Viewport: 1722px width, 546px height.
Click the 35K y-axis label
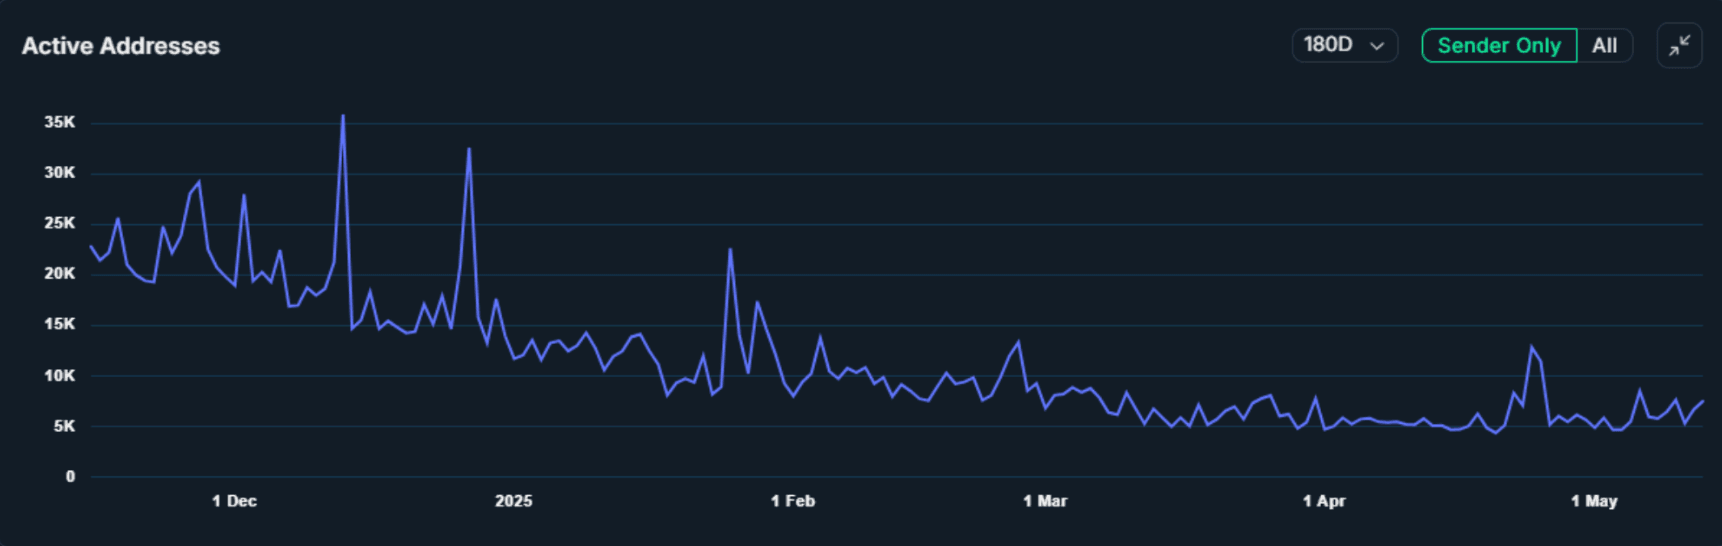(x=59, y=122)
